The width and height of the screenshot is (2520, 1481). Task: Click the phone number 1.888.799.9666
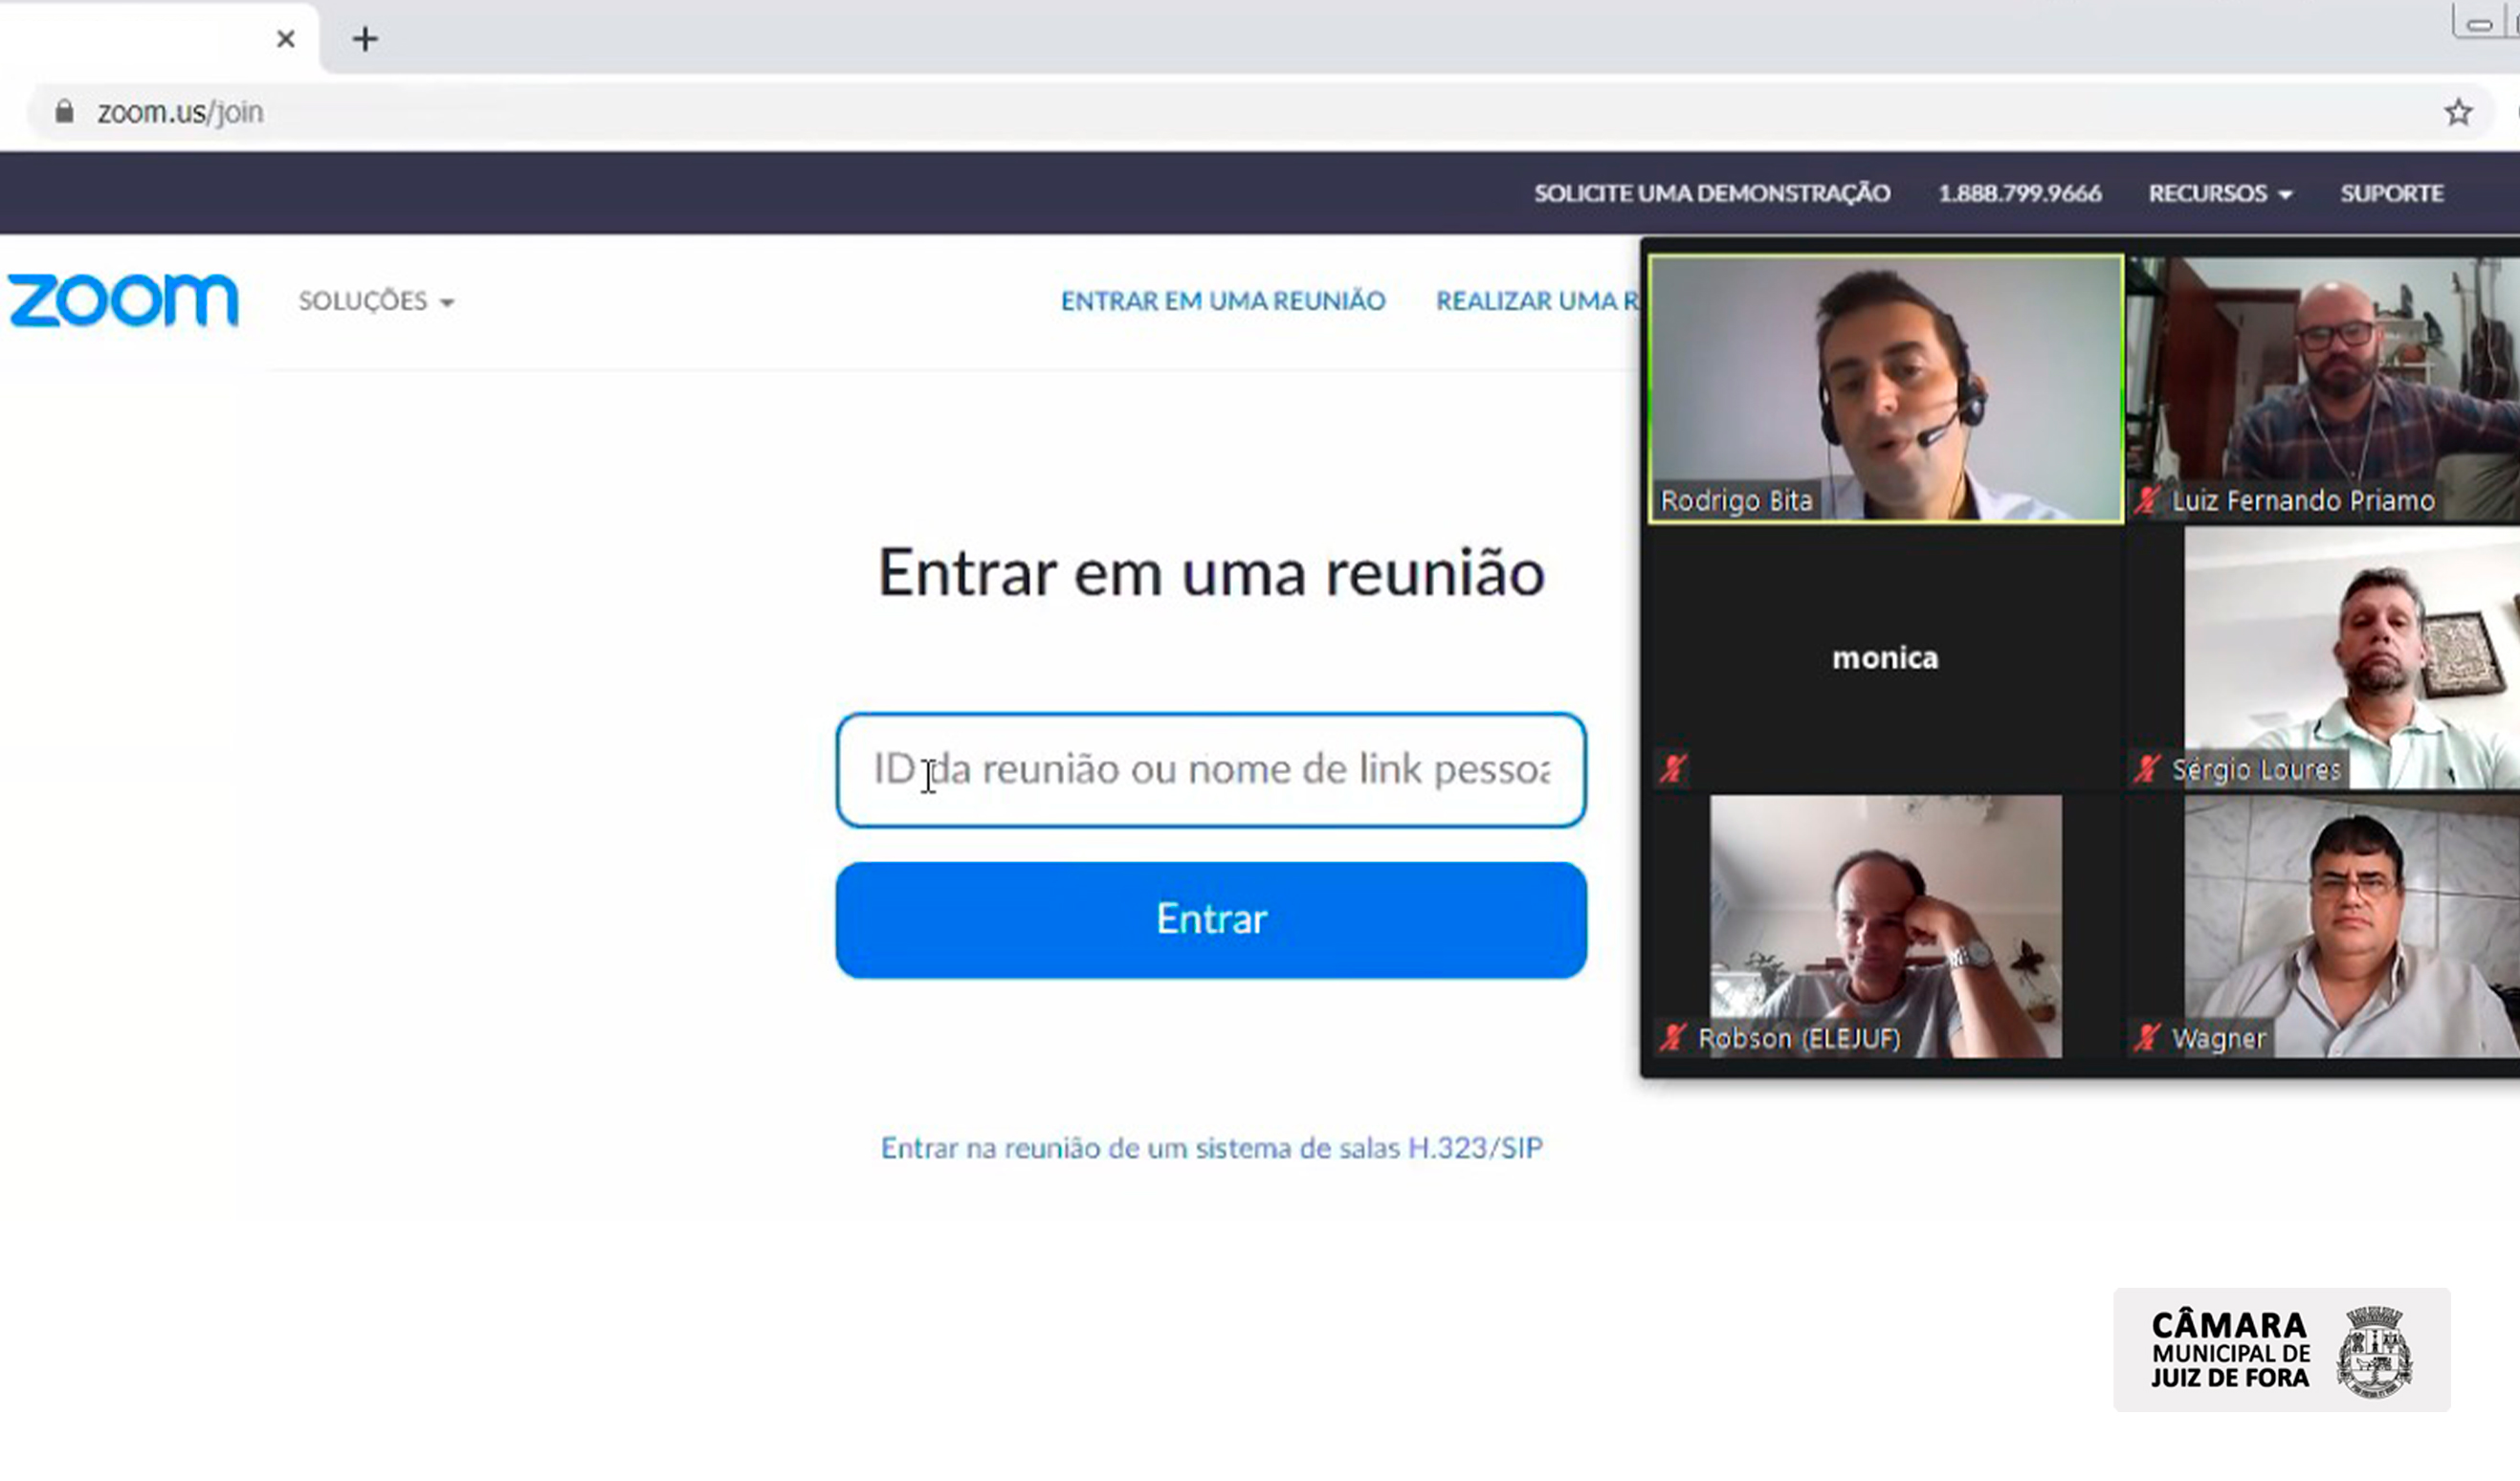(x=2019, y=193)
